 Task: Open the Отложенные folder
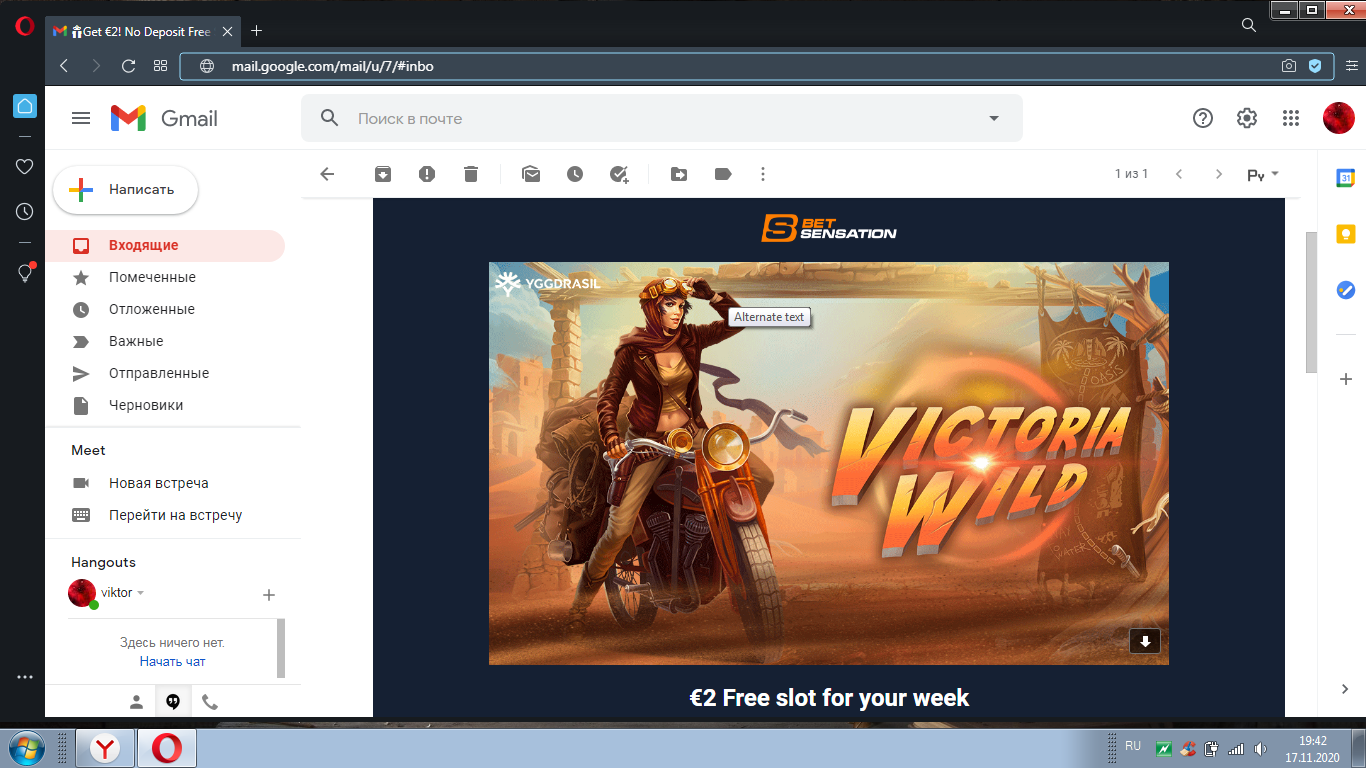click(x=165, y=309)
